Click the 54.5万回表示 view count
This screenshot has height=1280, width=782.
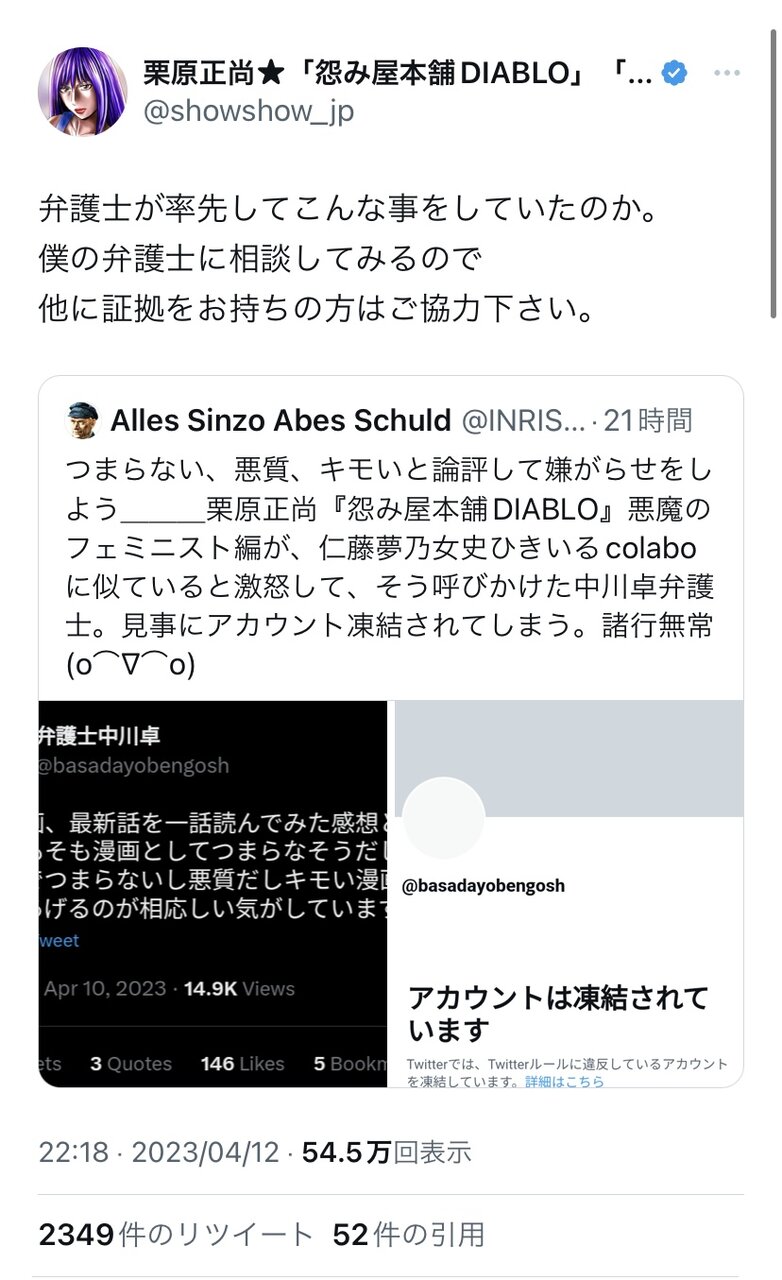[387, 1152]
